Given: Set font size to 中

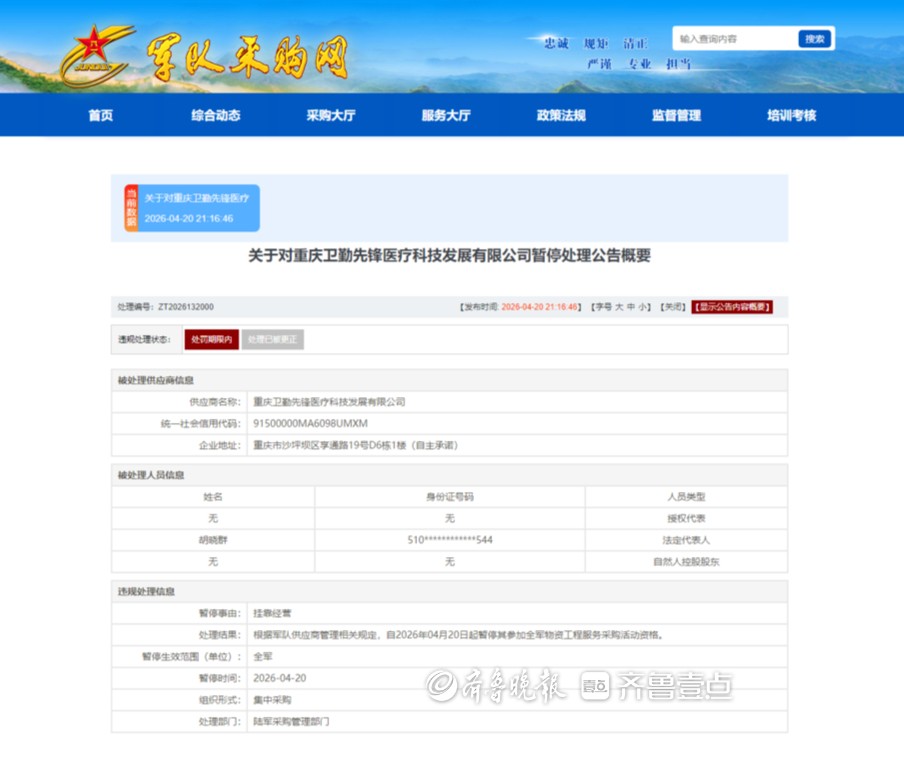Looking at the screenshot, I should click(x=631, y=307).
